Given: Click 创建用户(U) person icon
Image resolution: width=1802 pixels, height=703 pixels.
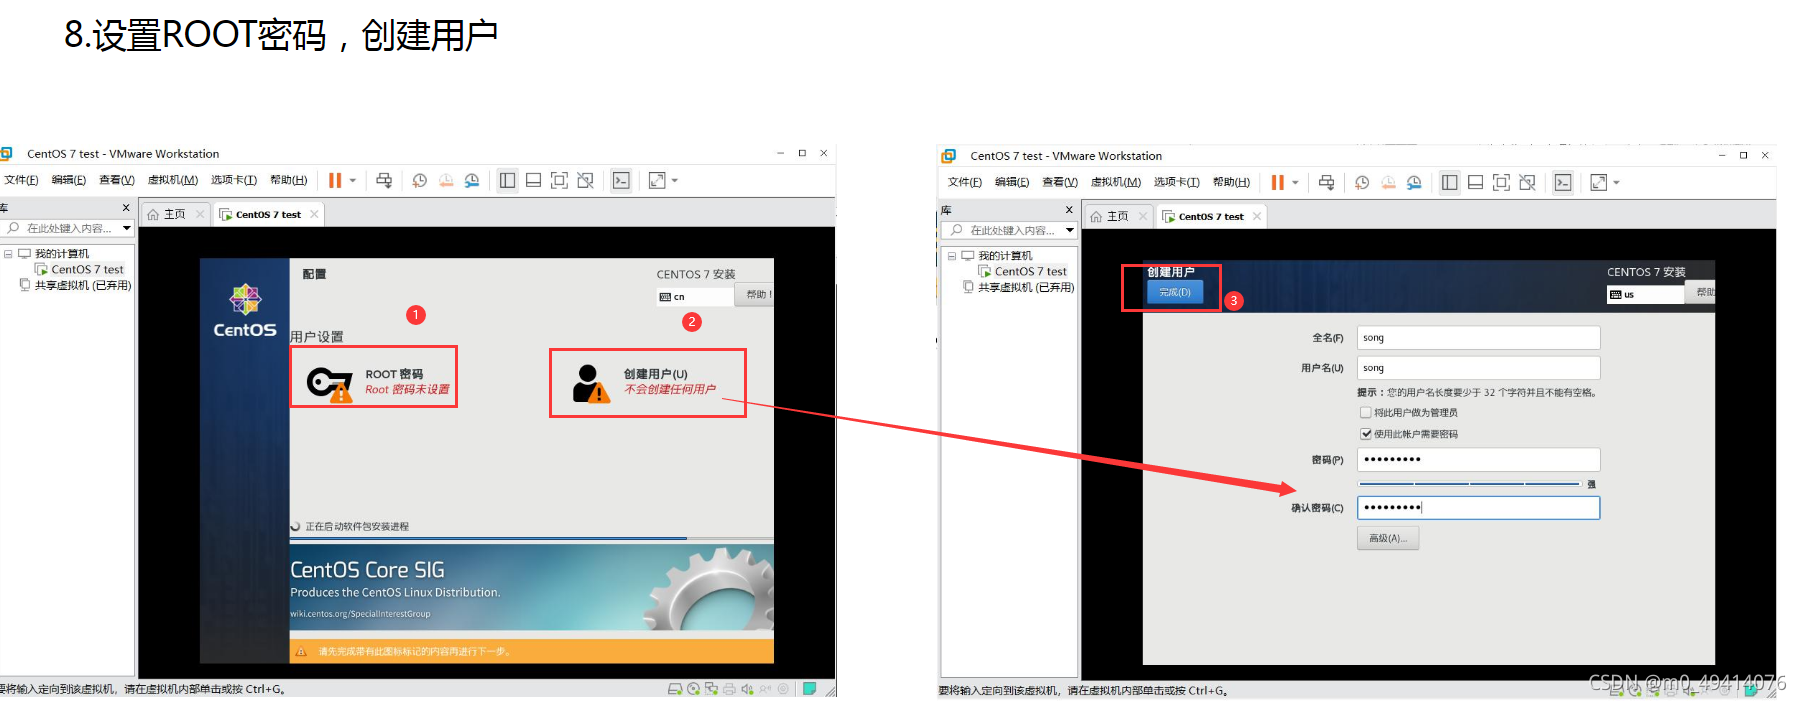Looking at the screenshot, I should point(591,384).
